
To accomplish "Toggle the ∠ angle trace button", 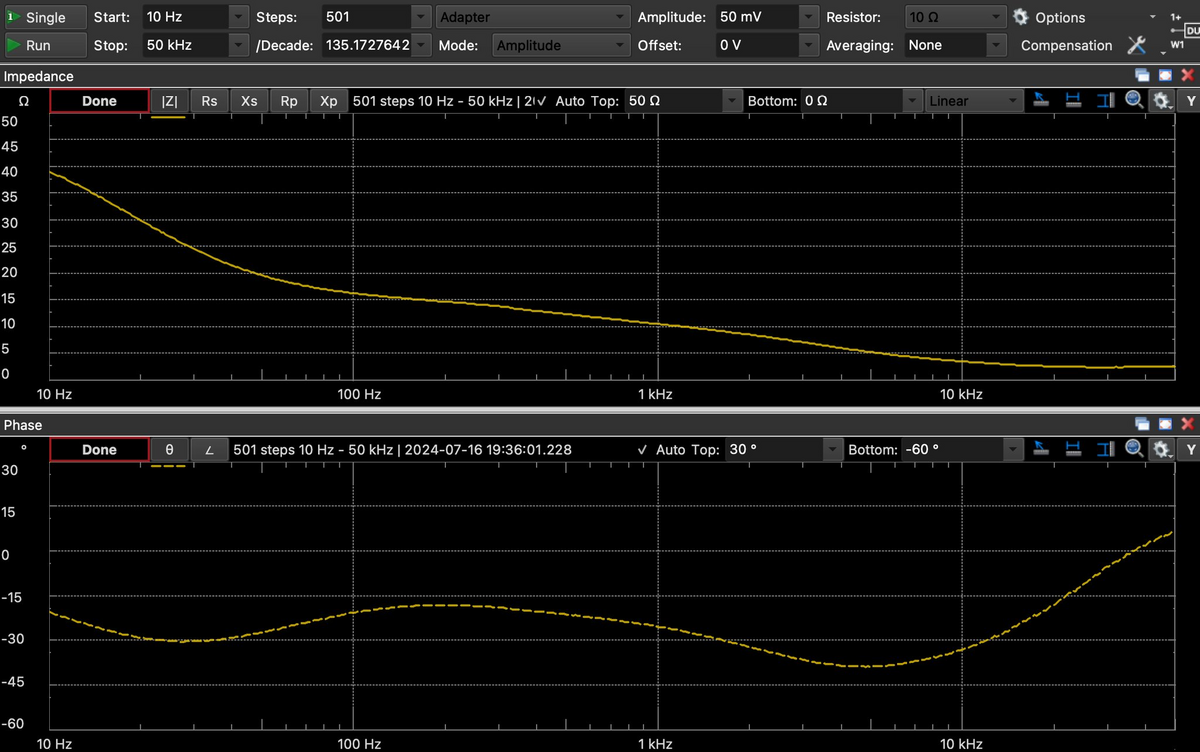I will point(209,450).
